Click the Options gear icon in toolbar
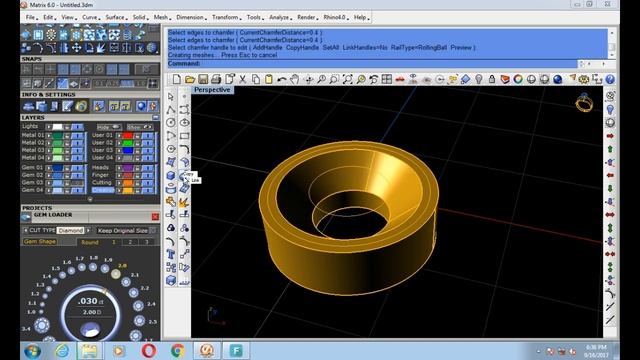The width and height of the screenshot is (640, 360). tap(584, 79)
